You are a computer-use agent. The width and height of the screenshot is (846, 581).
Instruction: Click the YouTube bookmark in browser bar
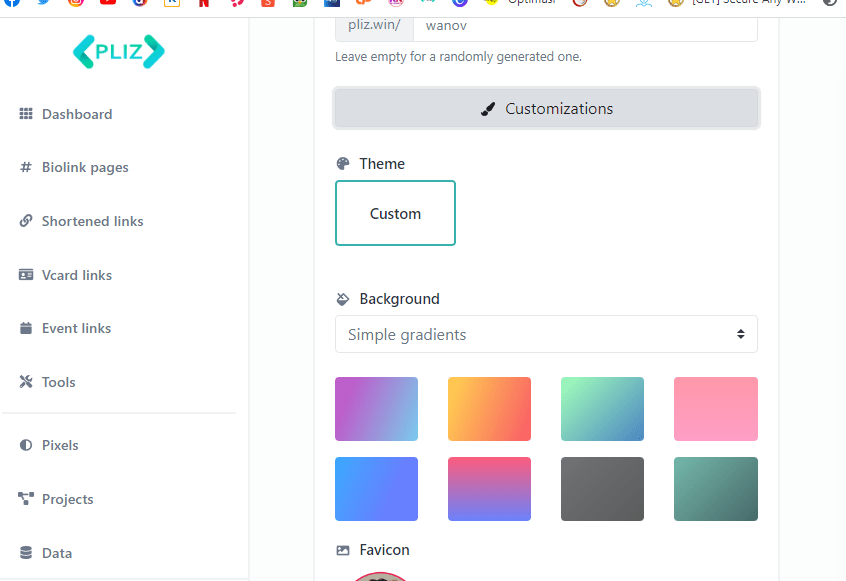tap(108, 2)
